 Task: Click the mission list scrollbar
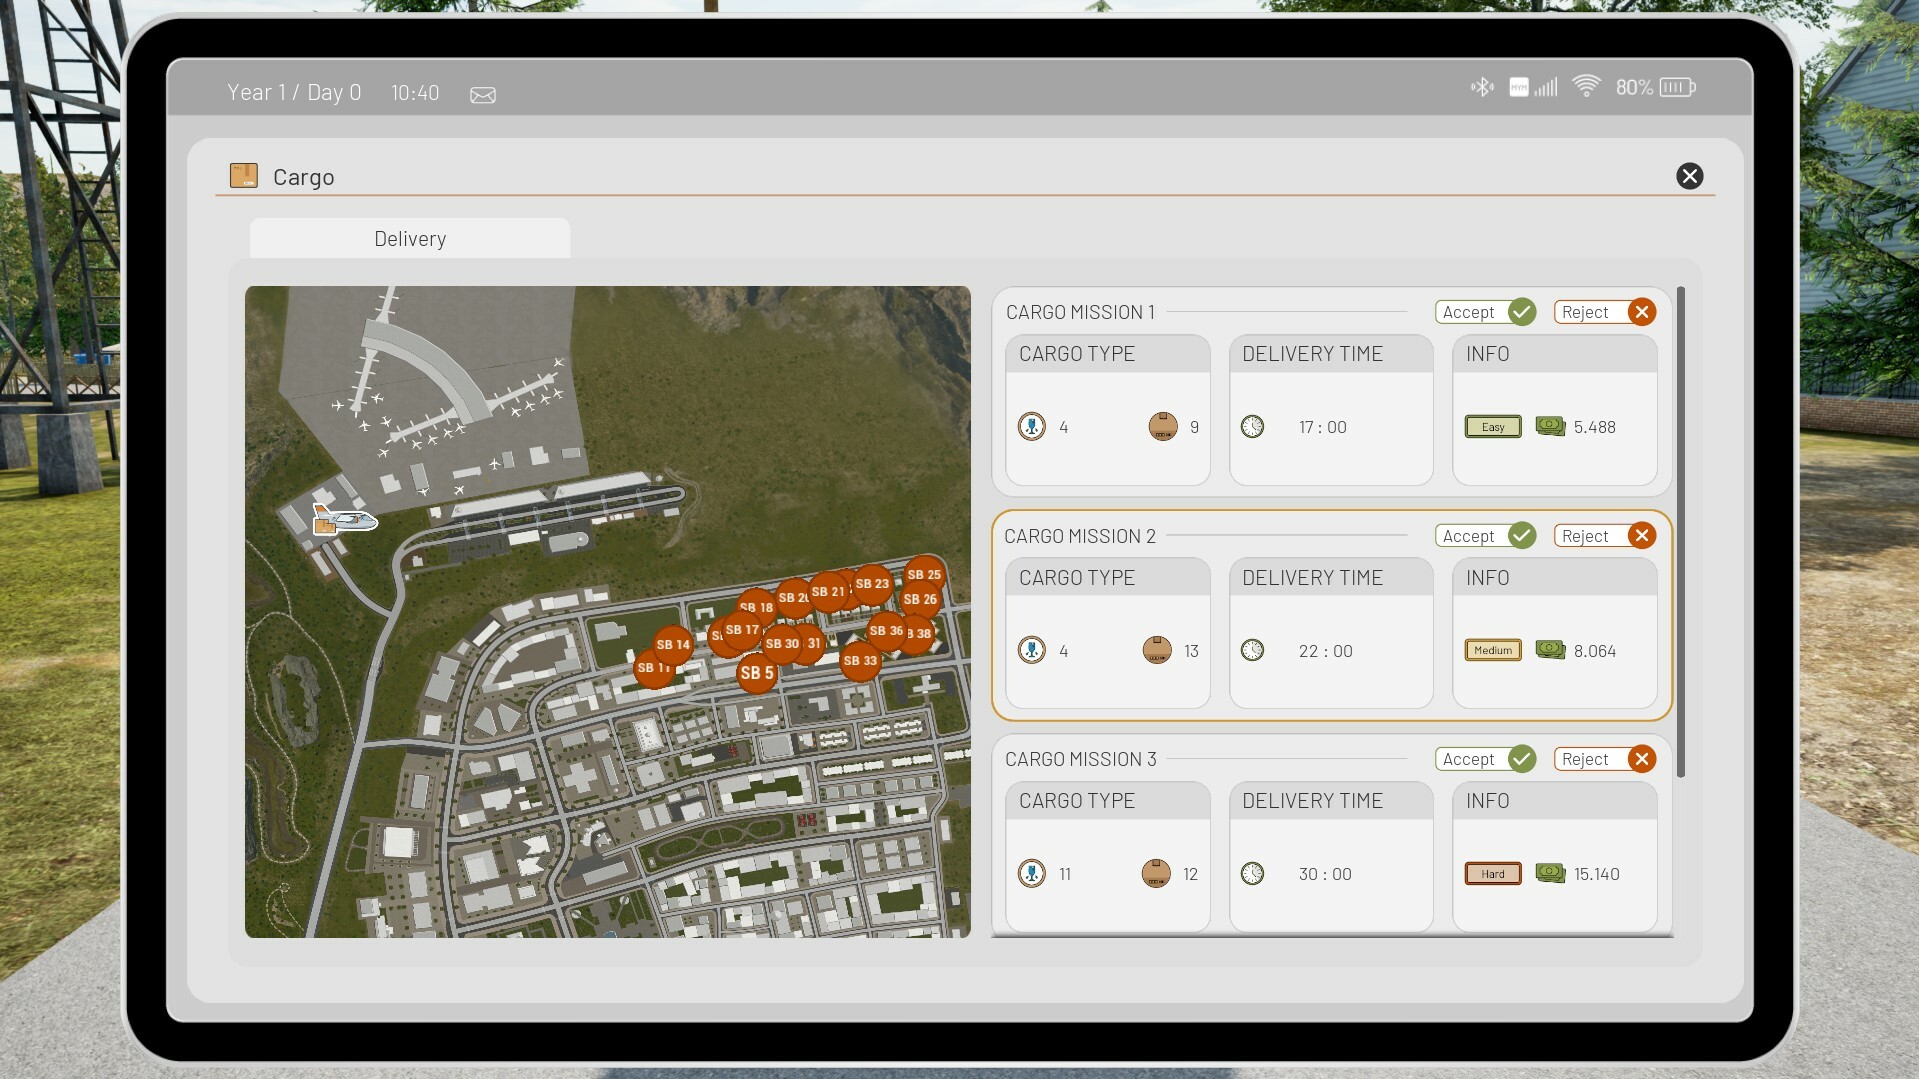point(1681,531)
